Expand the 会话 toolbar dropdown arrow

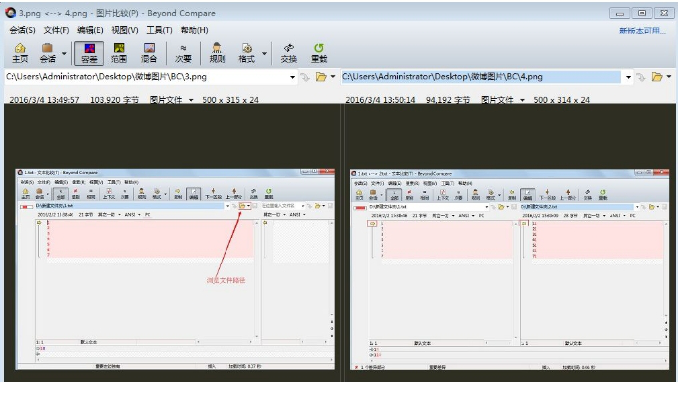coord(64,54)
